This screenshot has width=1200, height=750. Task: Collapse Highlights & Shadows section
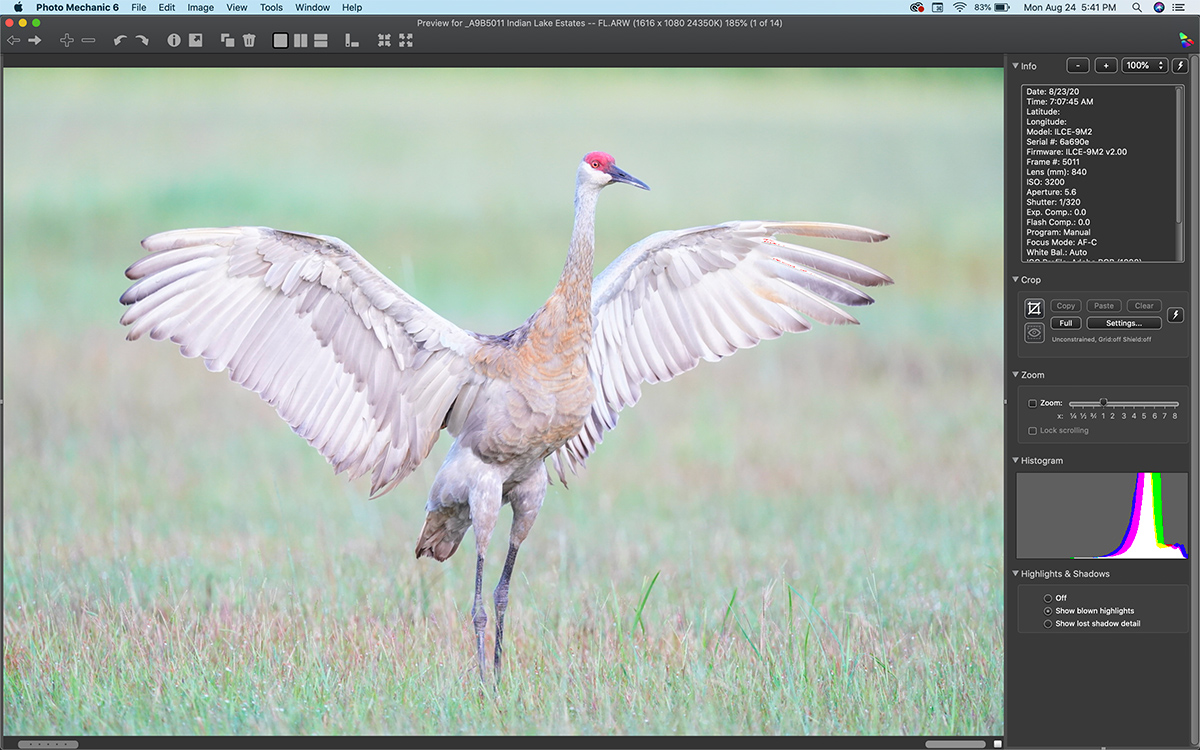click(1016, 574)
